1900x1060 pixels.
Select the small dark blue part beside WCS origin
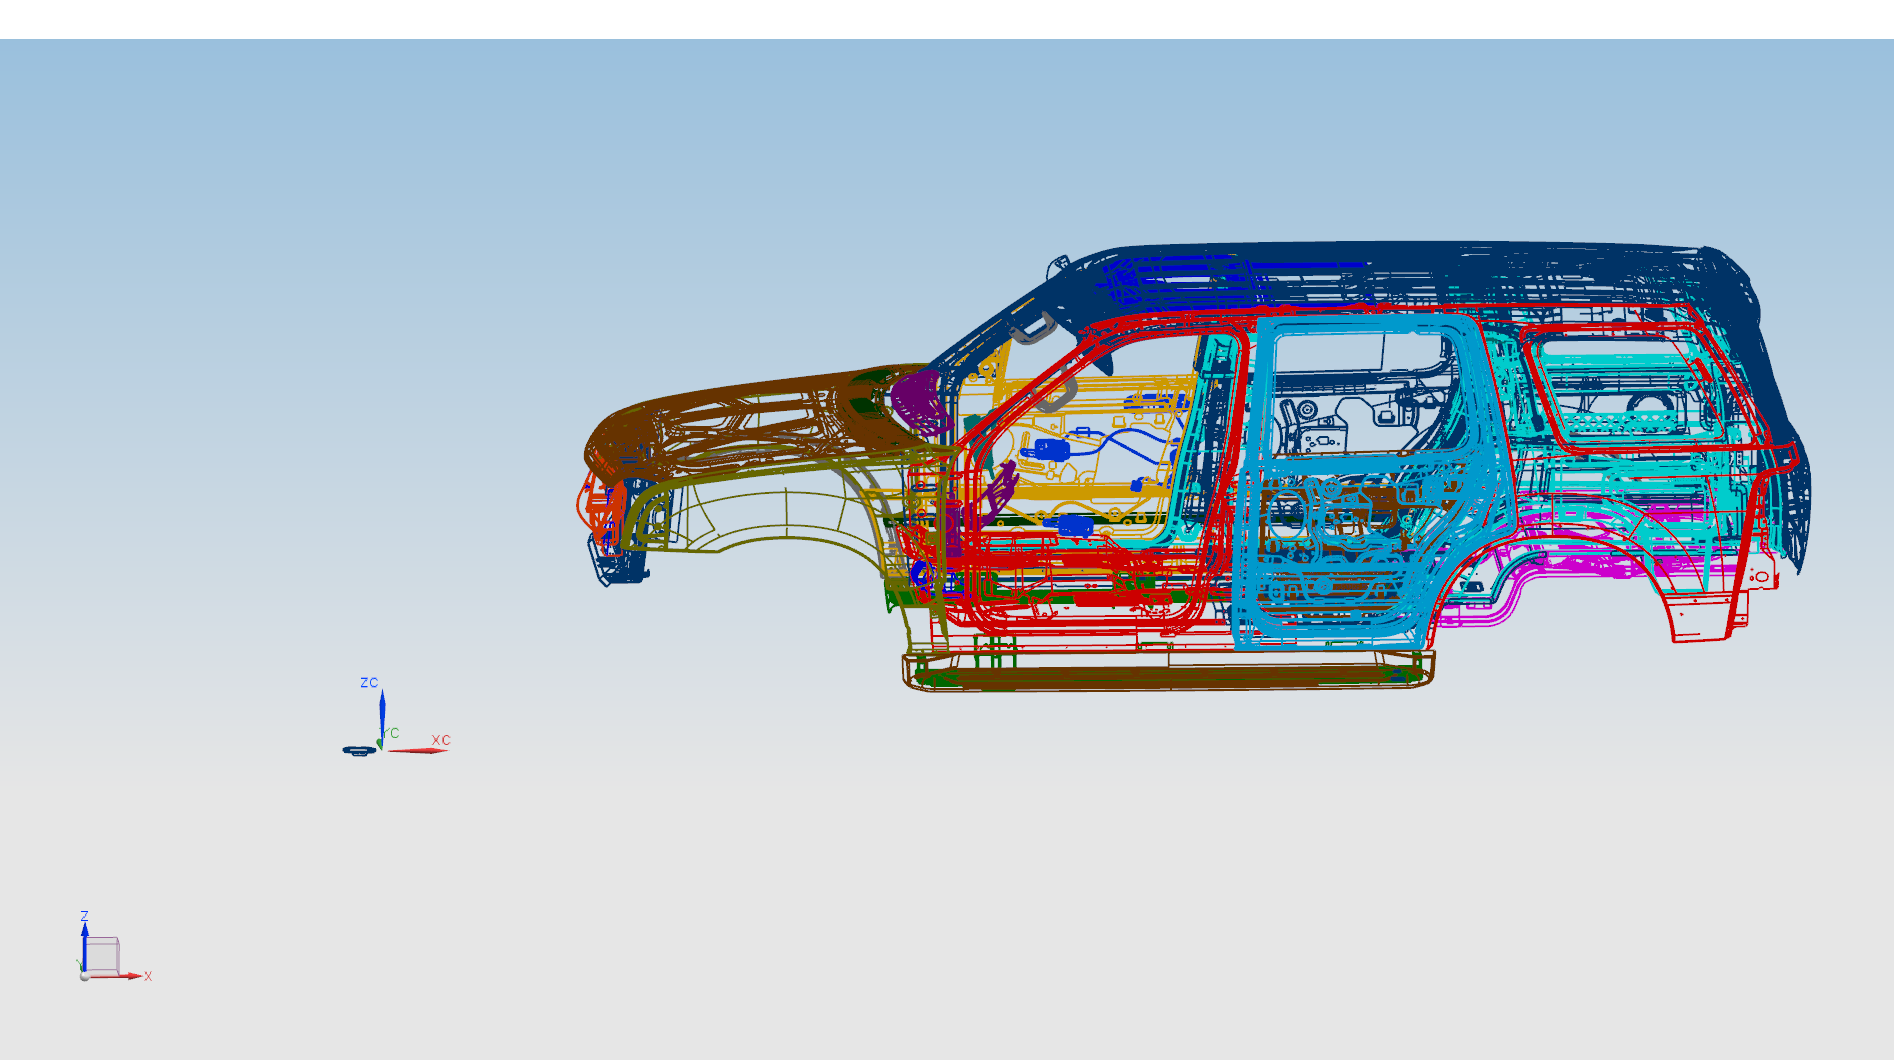358,750
